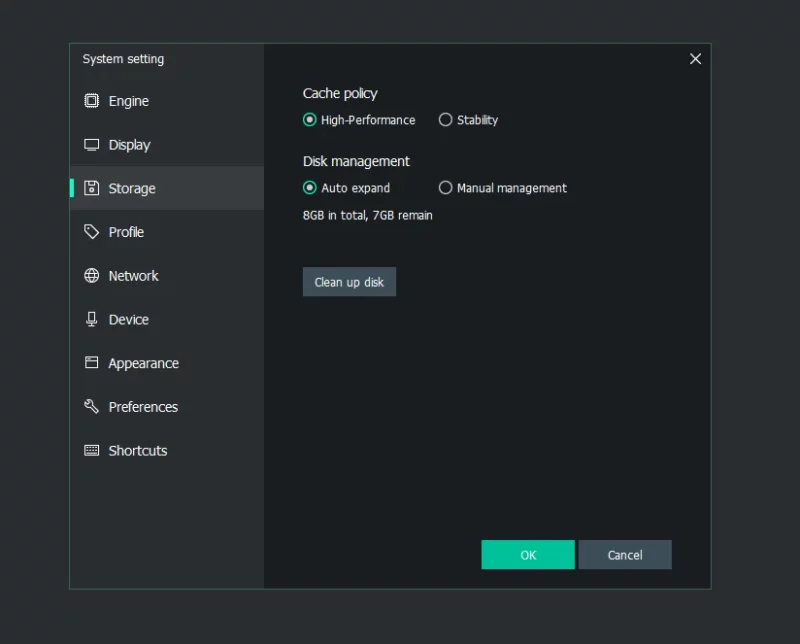
Task: Confirm settings with the OK button
Action: (x=528, y=555)
